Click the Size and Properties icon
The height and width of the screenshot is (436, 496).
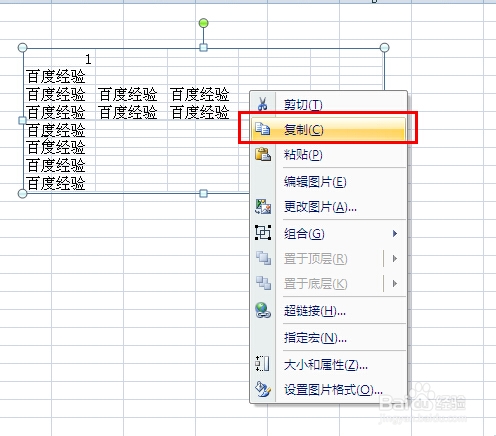click(x=263, y=364)
